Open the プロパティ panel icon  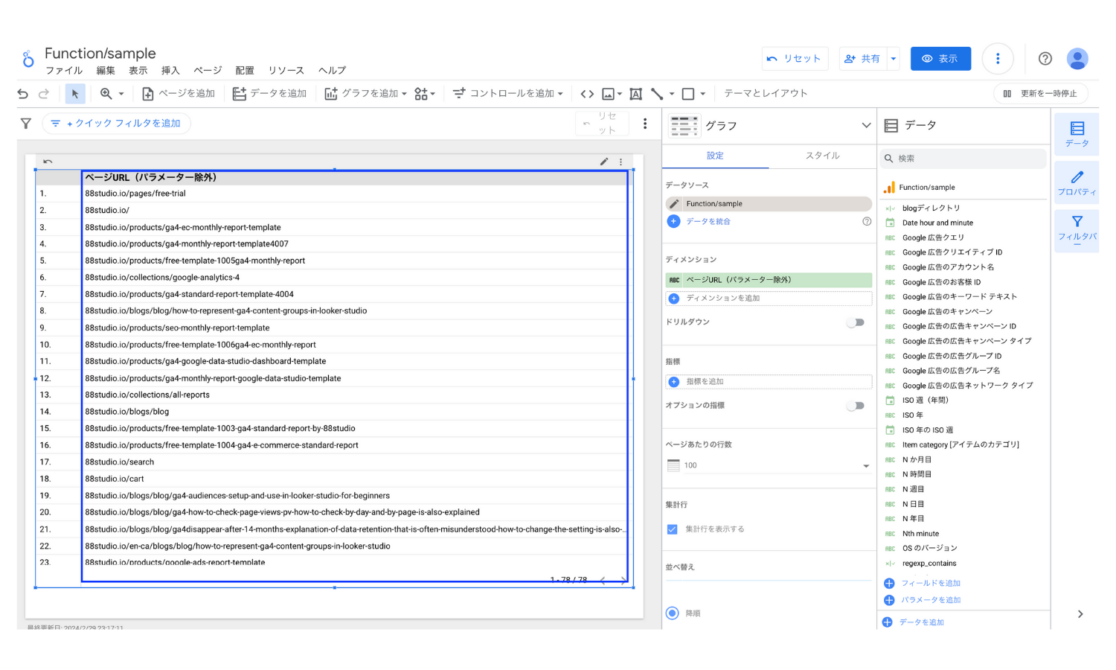pos(1077,180)
